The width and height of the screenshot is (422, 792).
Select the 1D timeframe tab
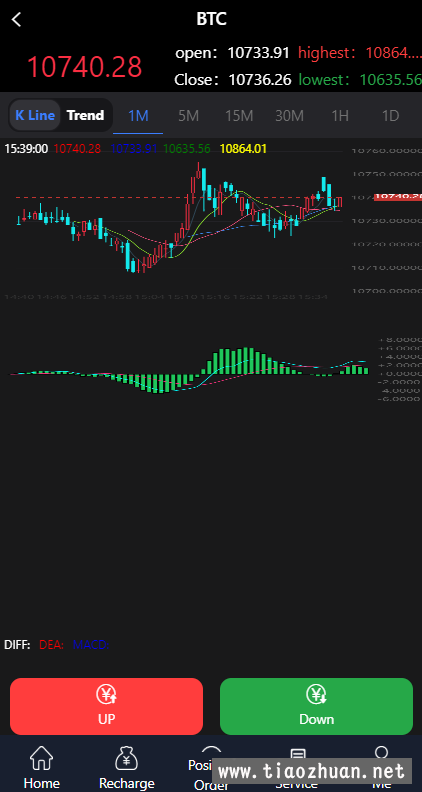click(390, 116)
